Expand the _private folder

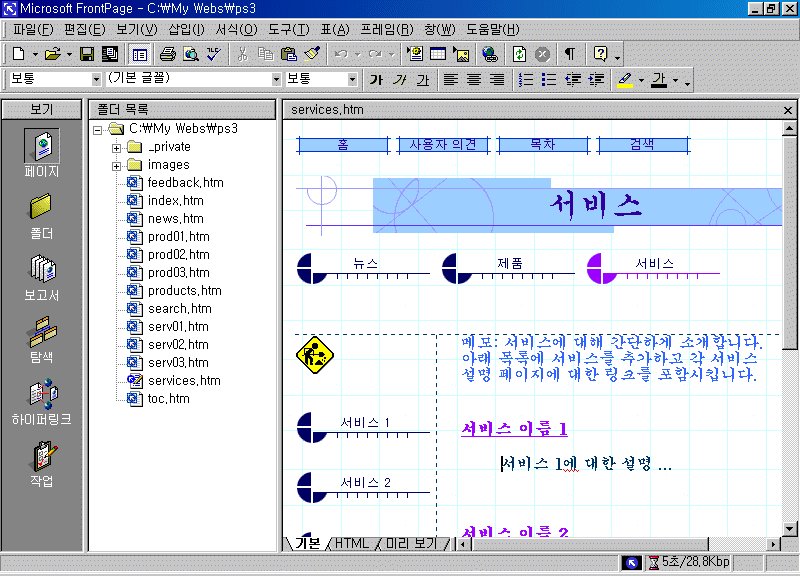(x=116, y=148)
